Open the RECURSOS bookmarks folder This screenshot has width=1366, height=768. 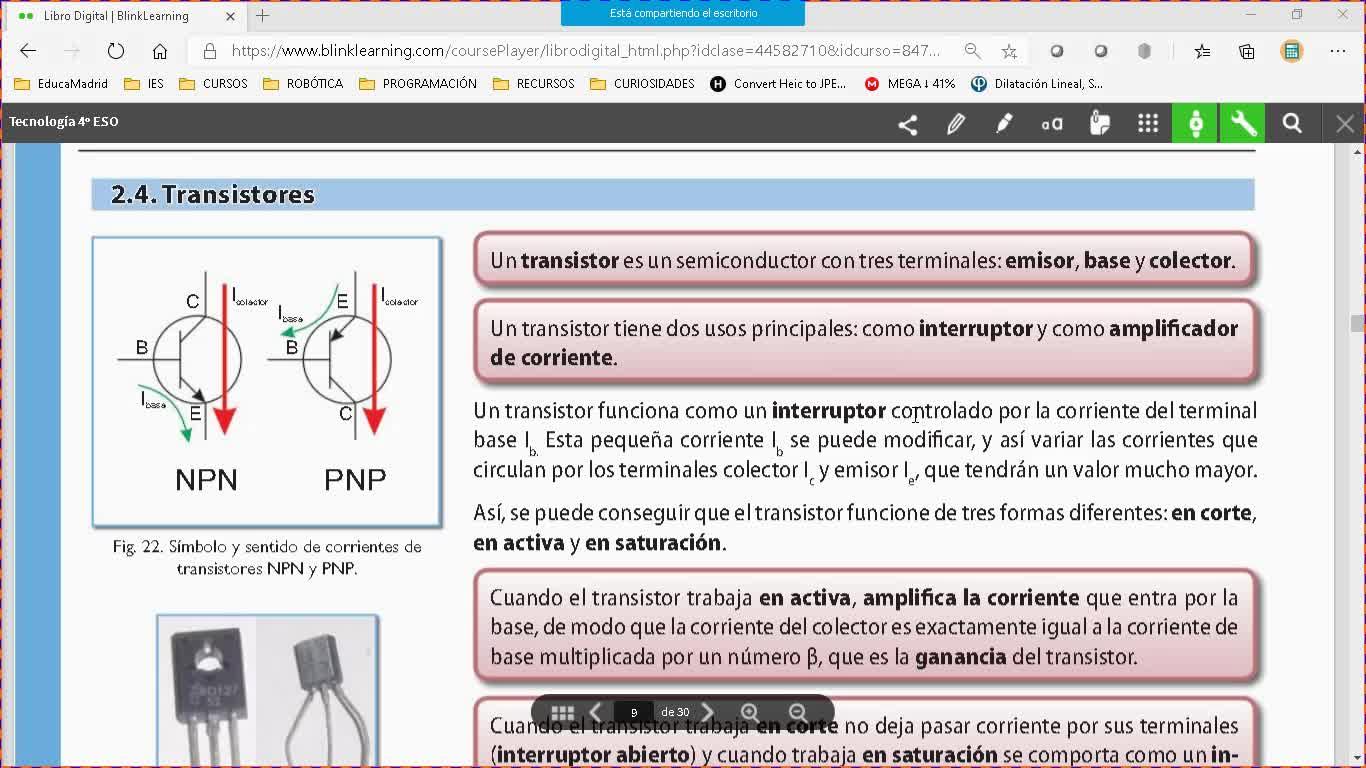coord(534,84)
